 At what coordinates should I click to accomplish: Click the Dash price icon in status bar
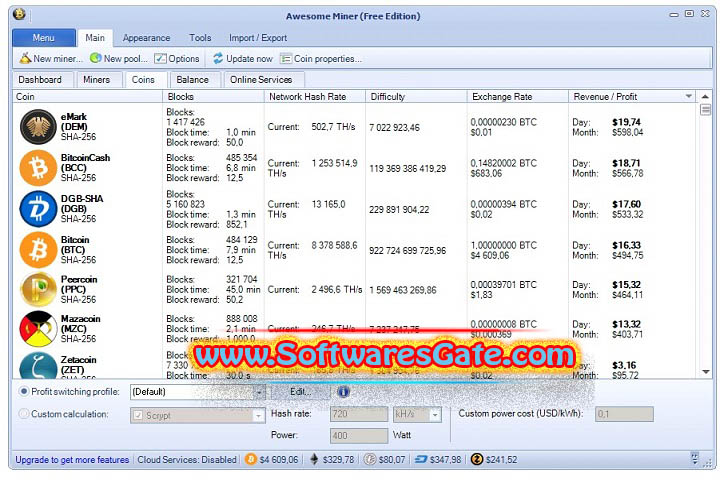pos(421,459)
